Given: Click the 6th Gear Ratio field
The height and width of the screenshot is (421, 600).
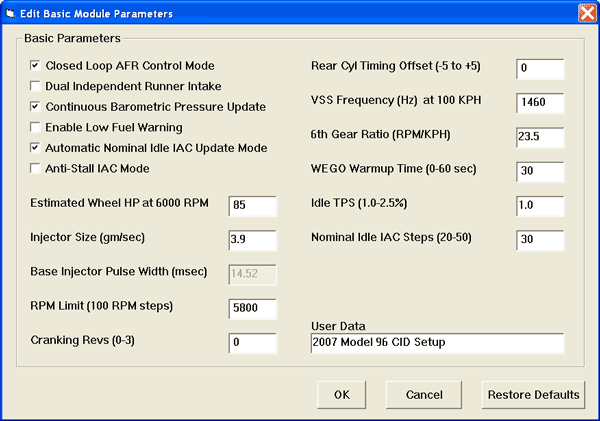Looking at the screenshot, I should [x=540, y=138].
